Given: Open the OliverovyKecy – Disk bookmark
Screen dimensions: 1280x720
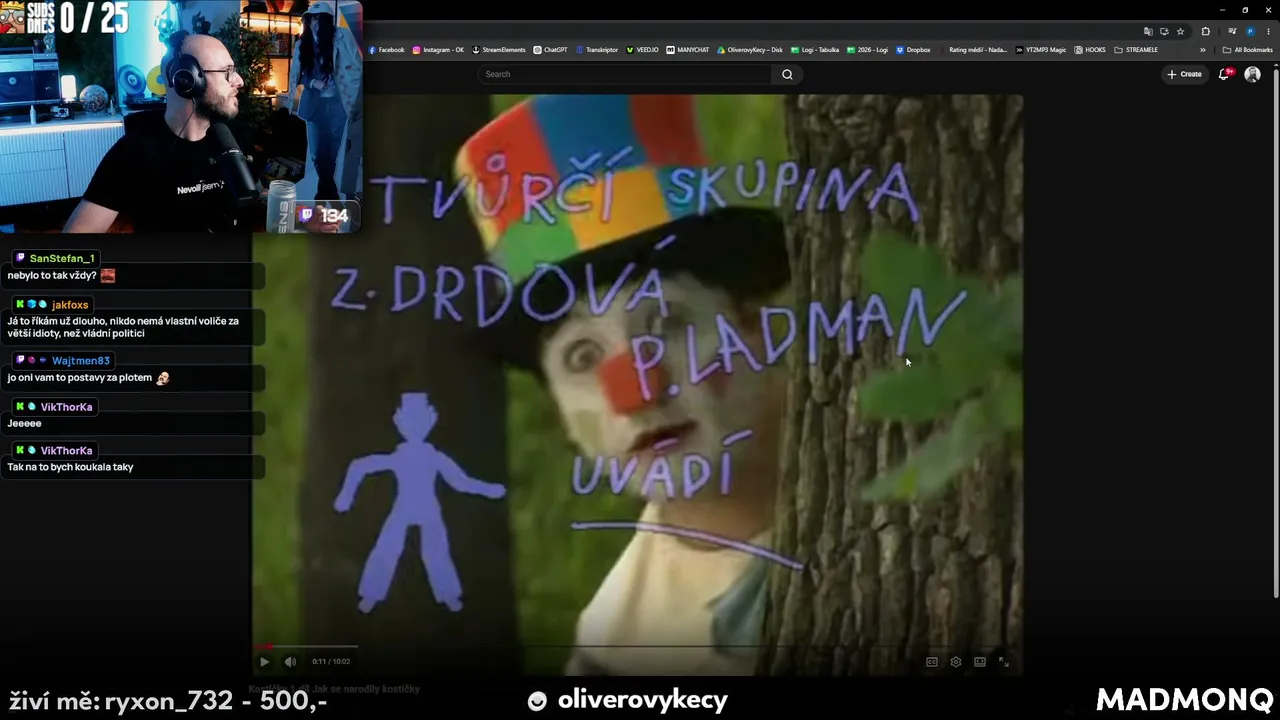Looking at the screenshot, I should 750,50.
